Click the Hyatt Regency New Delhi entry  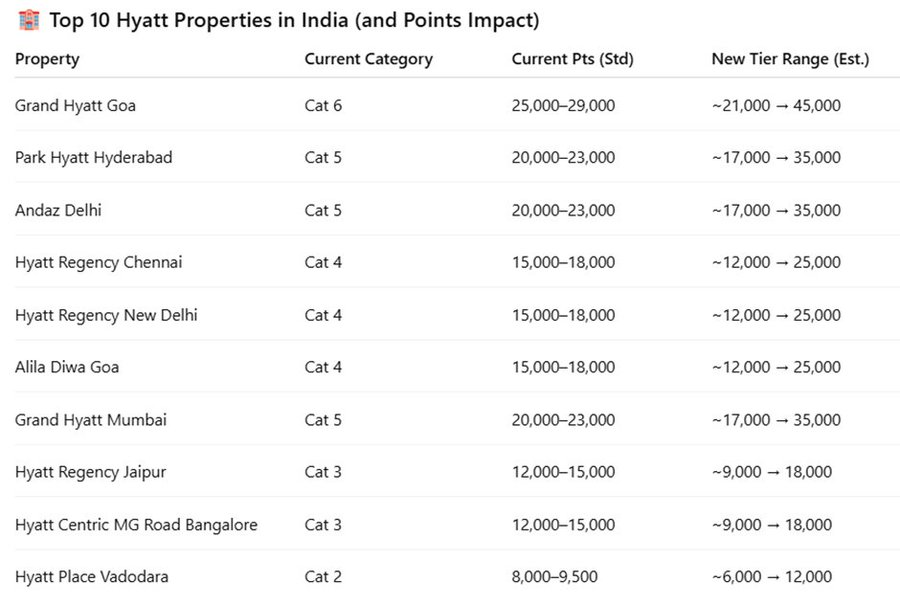106,315
